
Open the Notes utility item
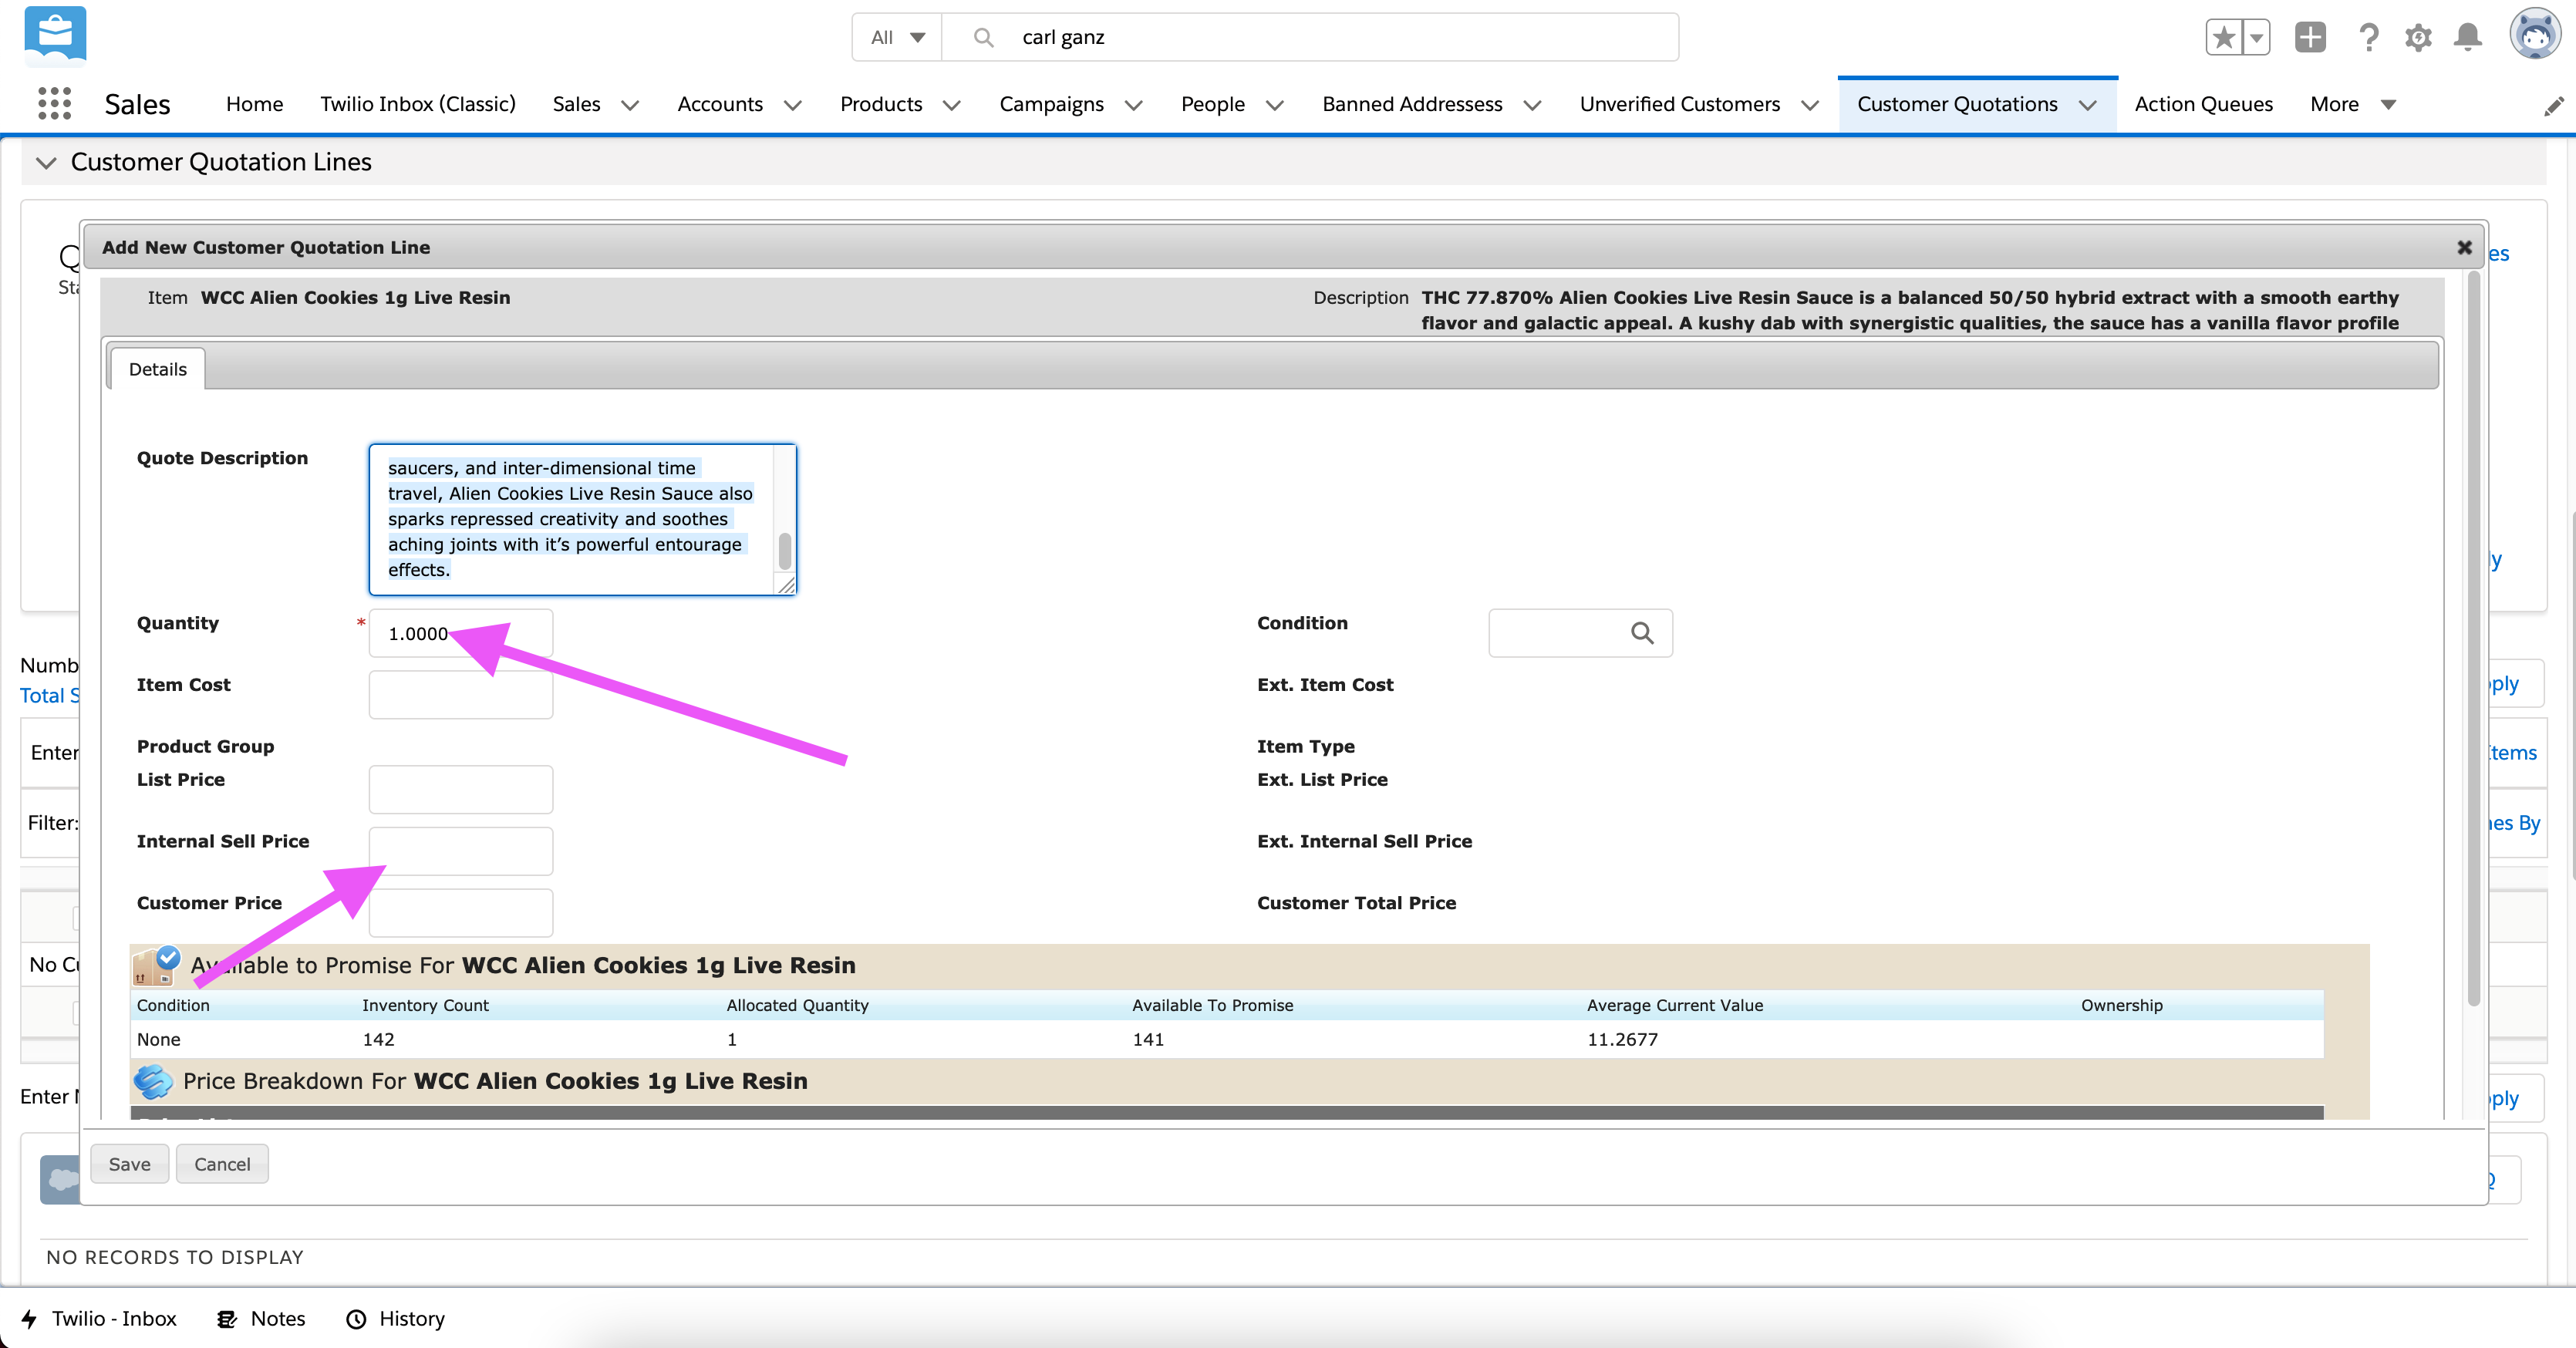261,1318
